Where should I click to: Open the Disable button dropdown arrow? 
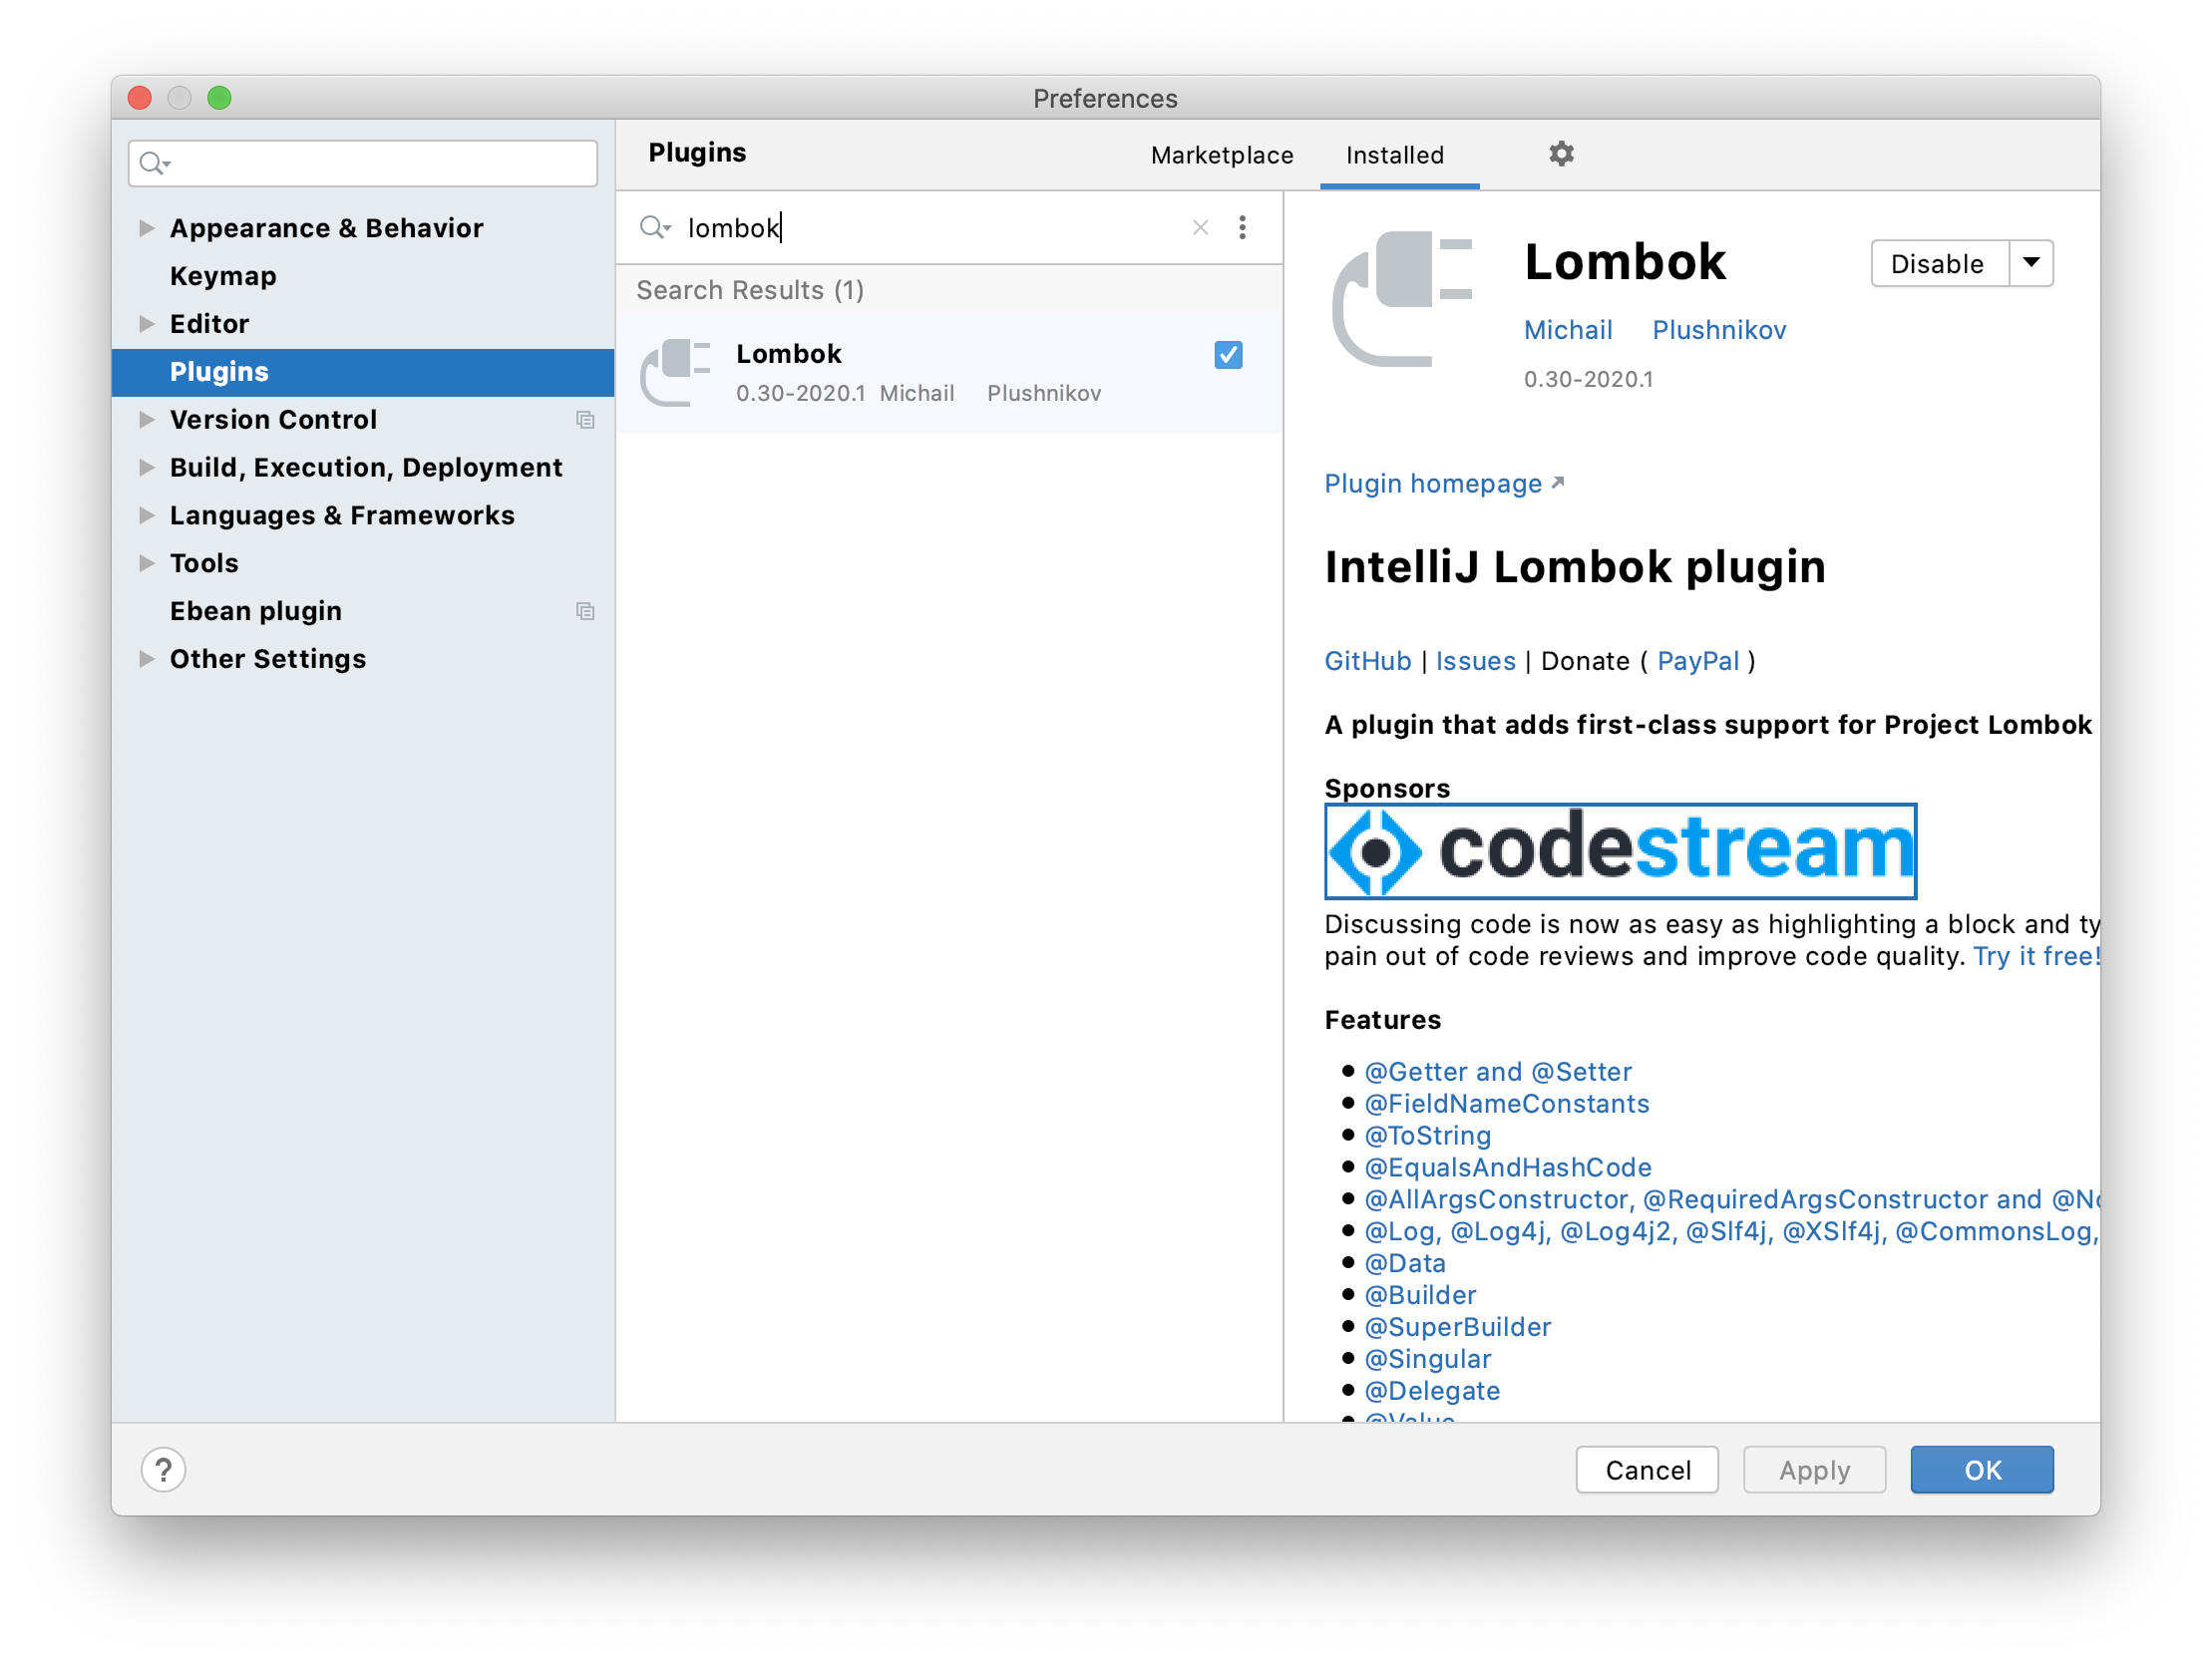click(2031, 263)
